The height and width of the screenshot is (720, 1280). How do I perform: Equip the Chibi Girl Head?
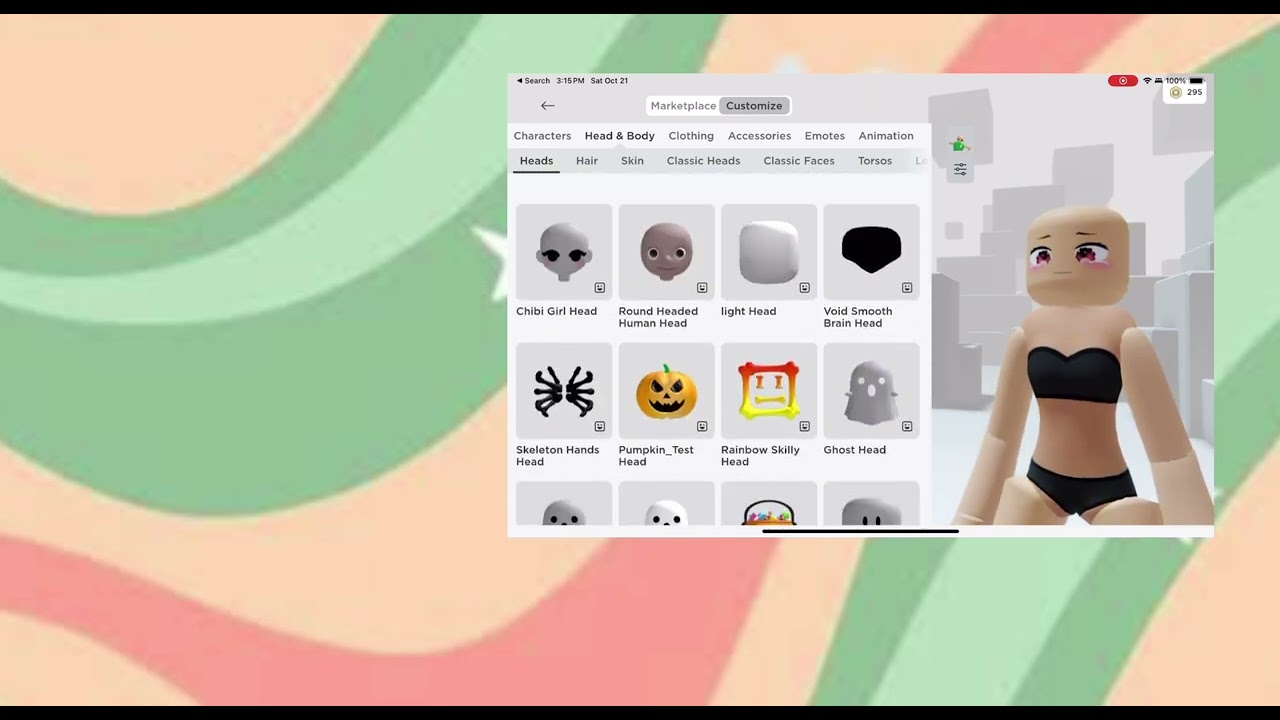(564, 251)
